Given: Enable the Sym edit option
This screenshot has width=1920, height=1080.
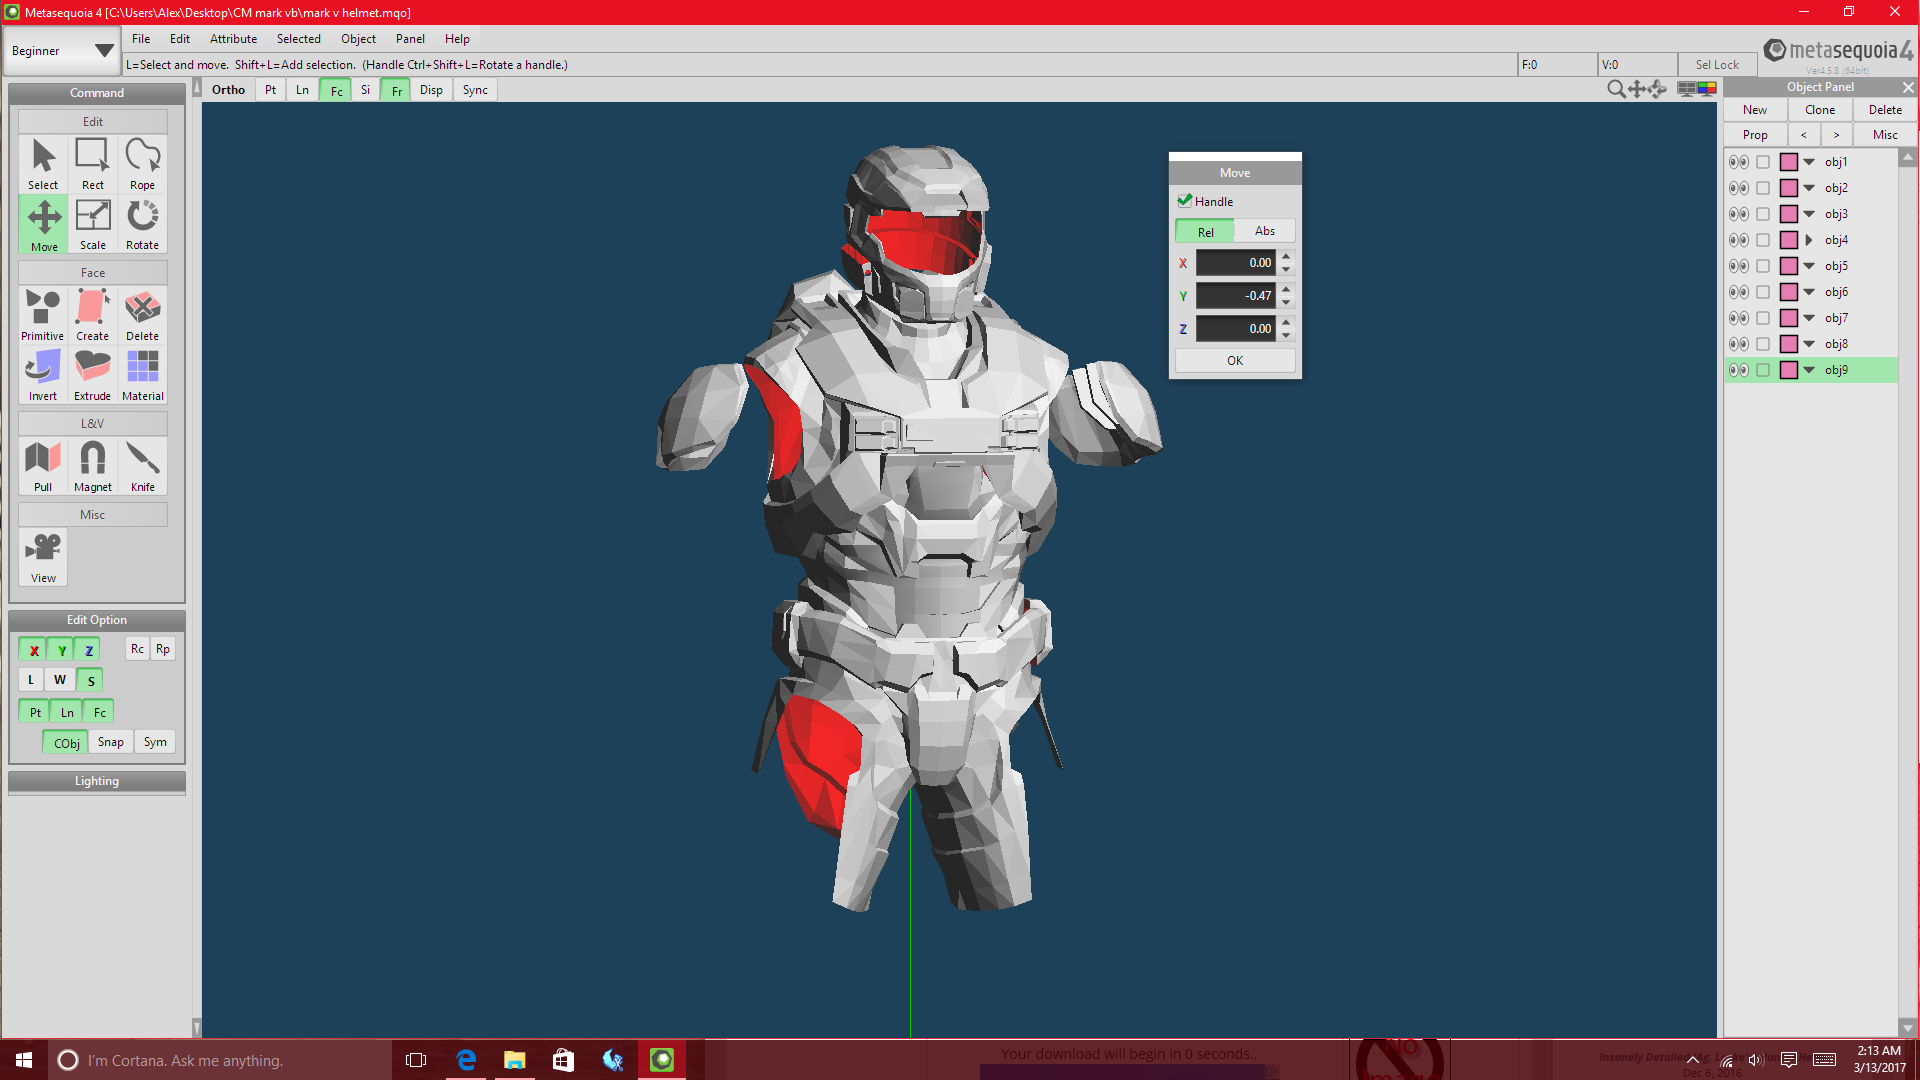Looking at the screenshot, I should pos(155,742).
